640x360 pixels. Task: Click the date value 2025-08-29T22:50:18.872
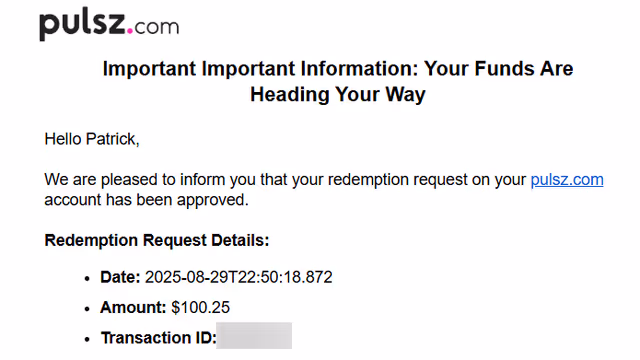point(239,278)
